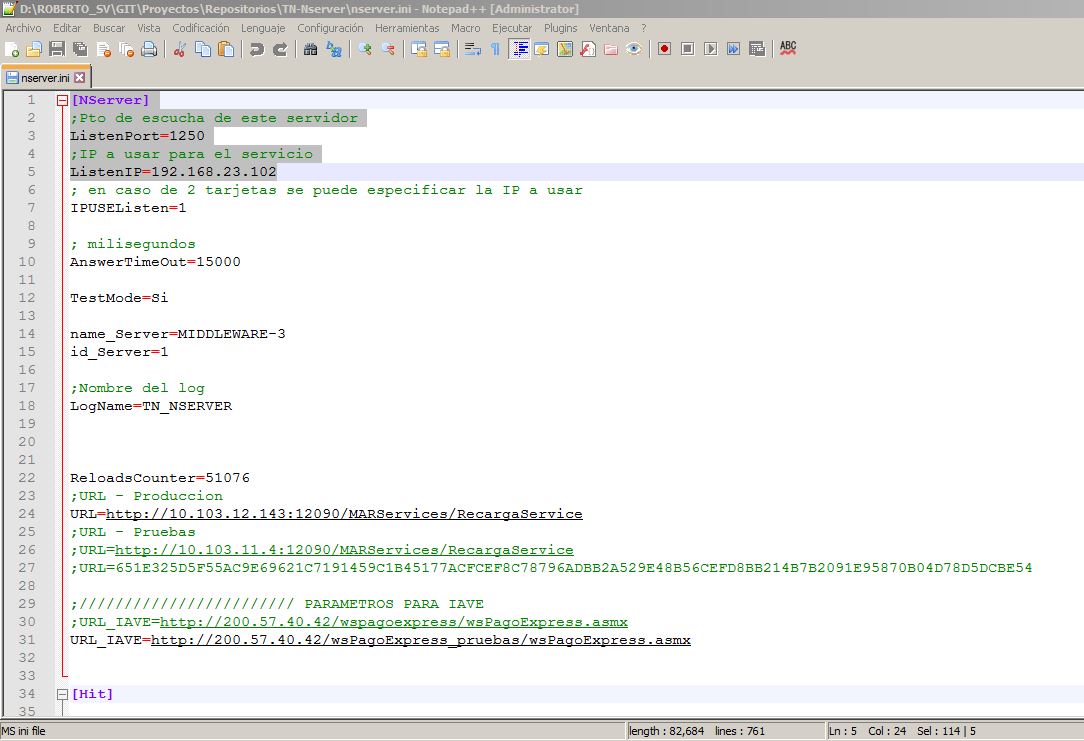This screenshot has width=1084, height=741.
Task: Click the Close All documents icon
Action: [x=127, y=49]
